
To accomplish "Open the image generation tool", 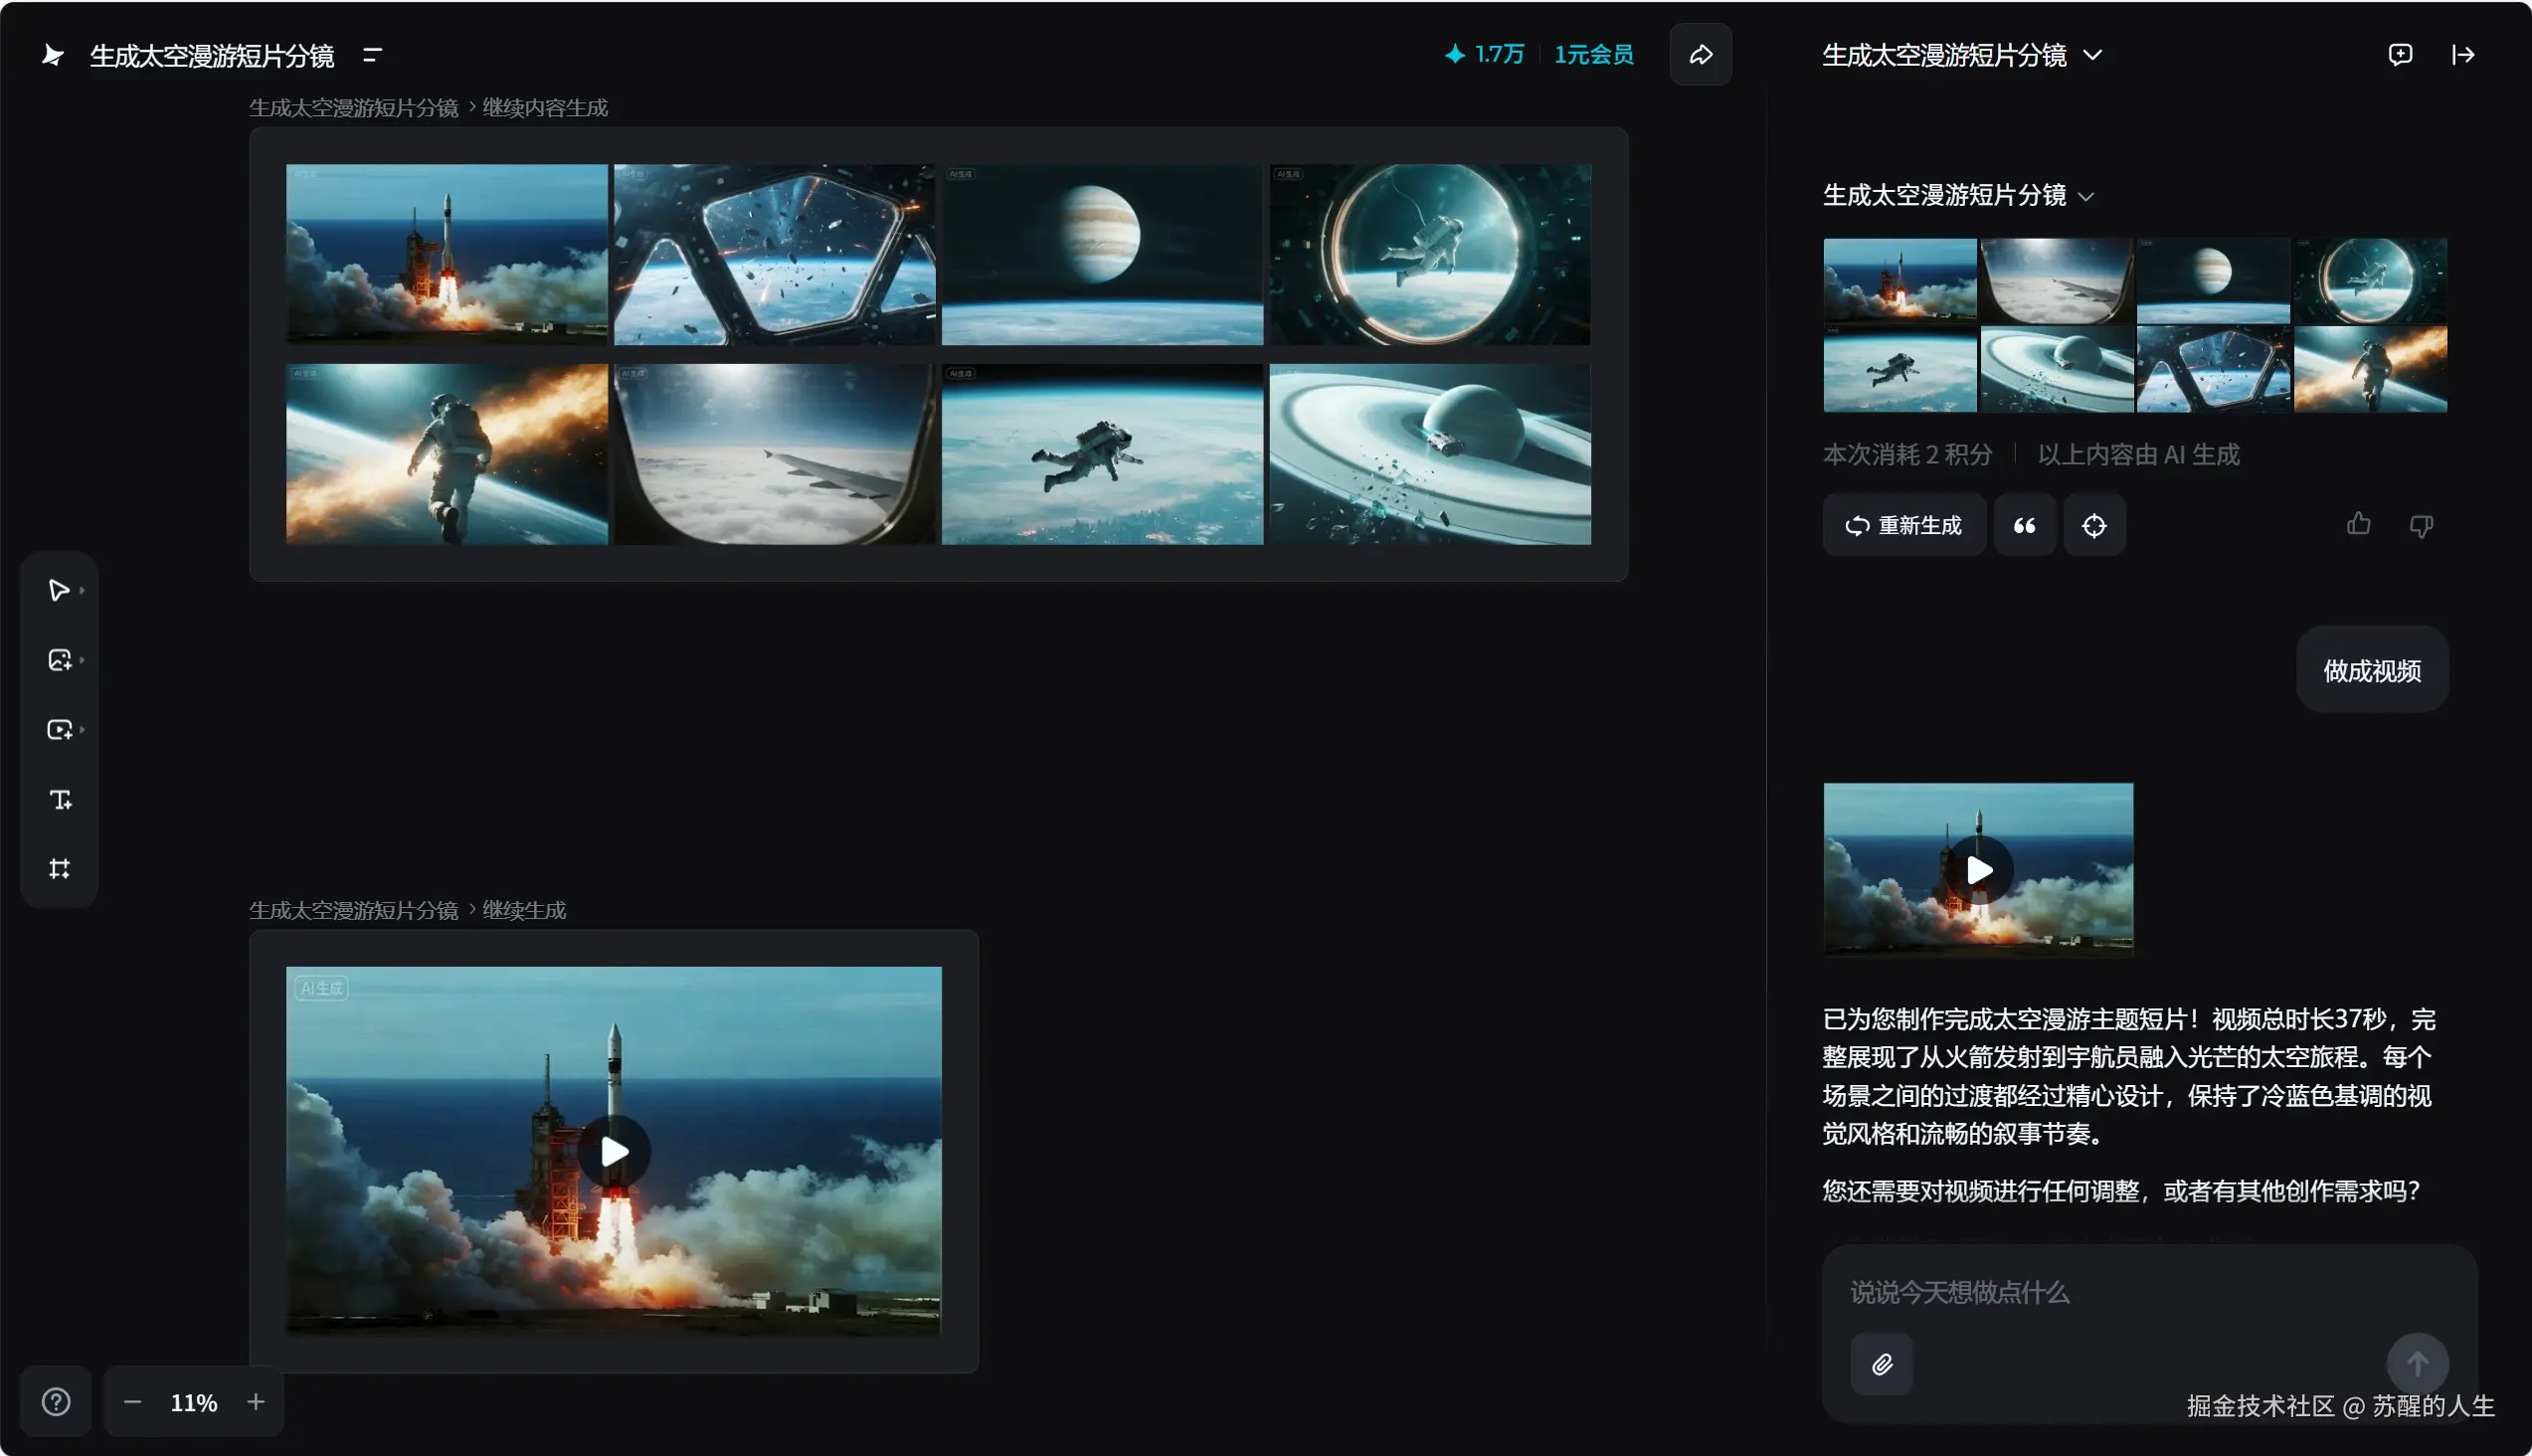I will pos(59,660).
